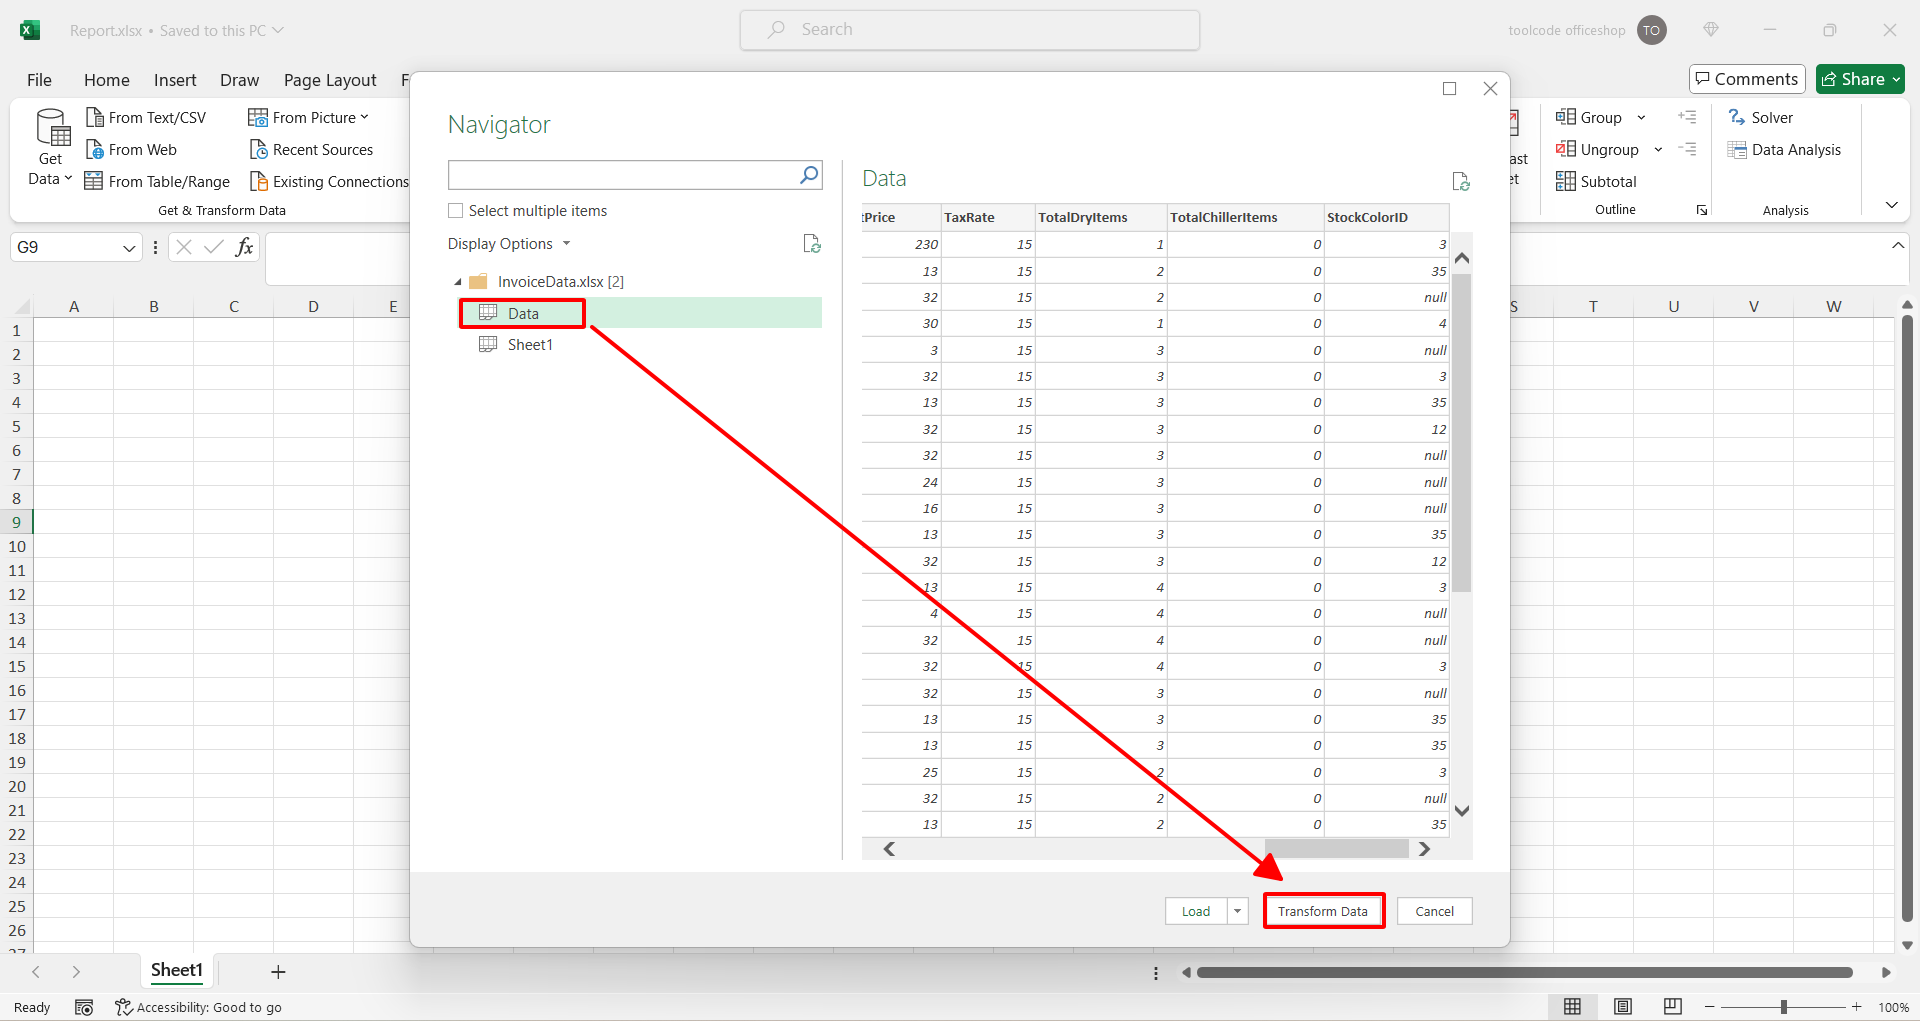The image size is (1920, 1021).
Task: Open Recent Sources
Action: pos(311,150)
